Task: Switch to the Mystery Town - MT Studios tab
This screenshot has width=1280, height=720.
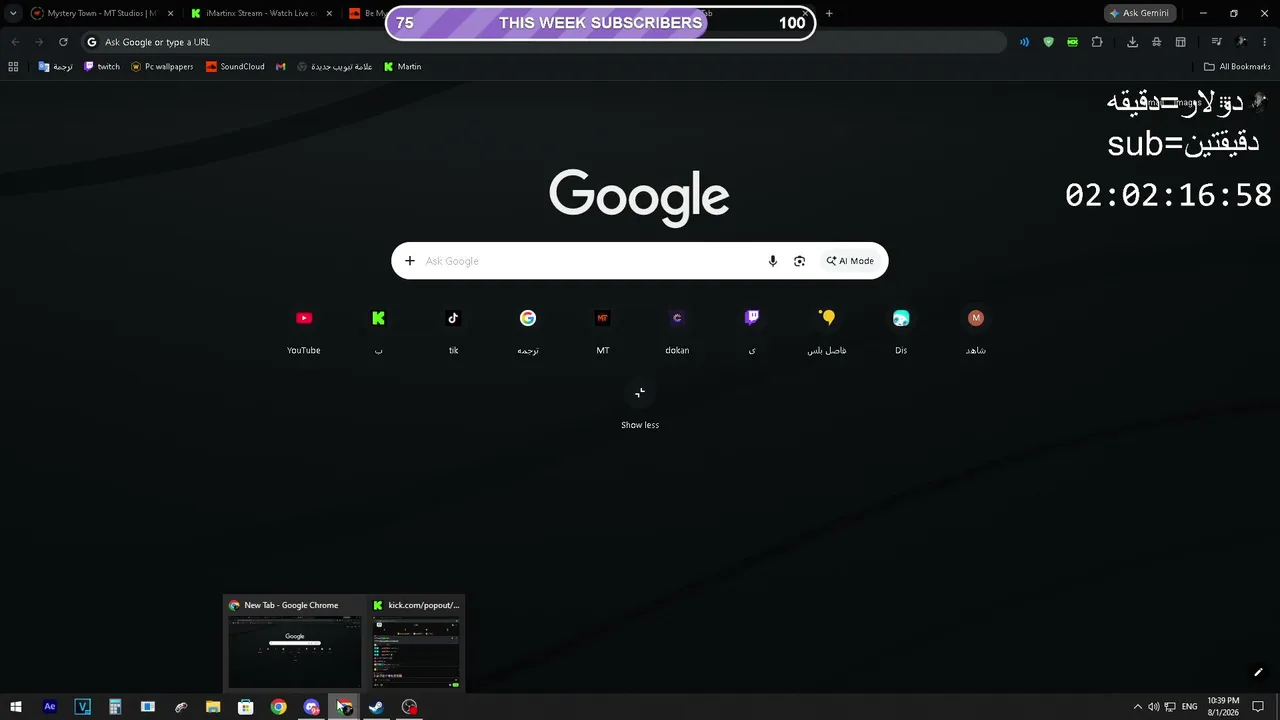Action: click(x=95, y=14)
